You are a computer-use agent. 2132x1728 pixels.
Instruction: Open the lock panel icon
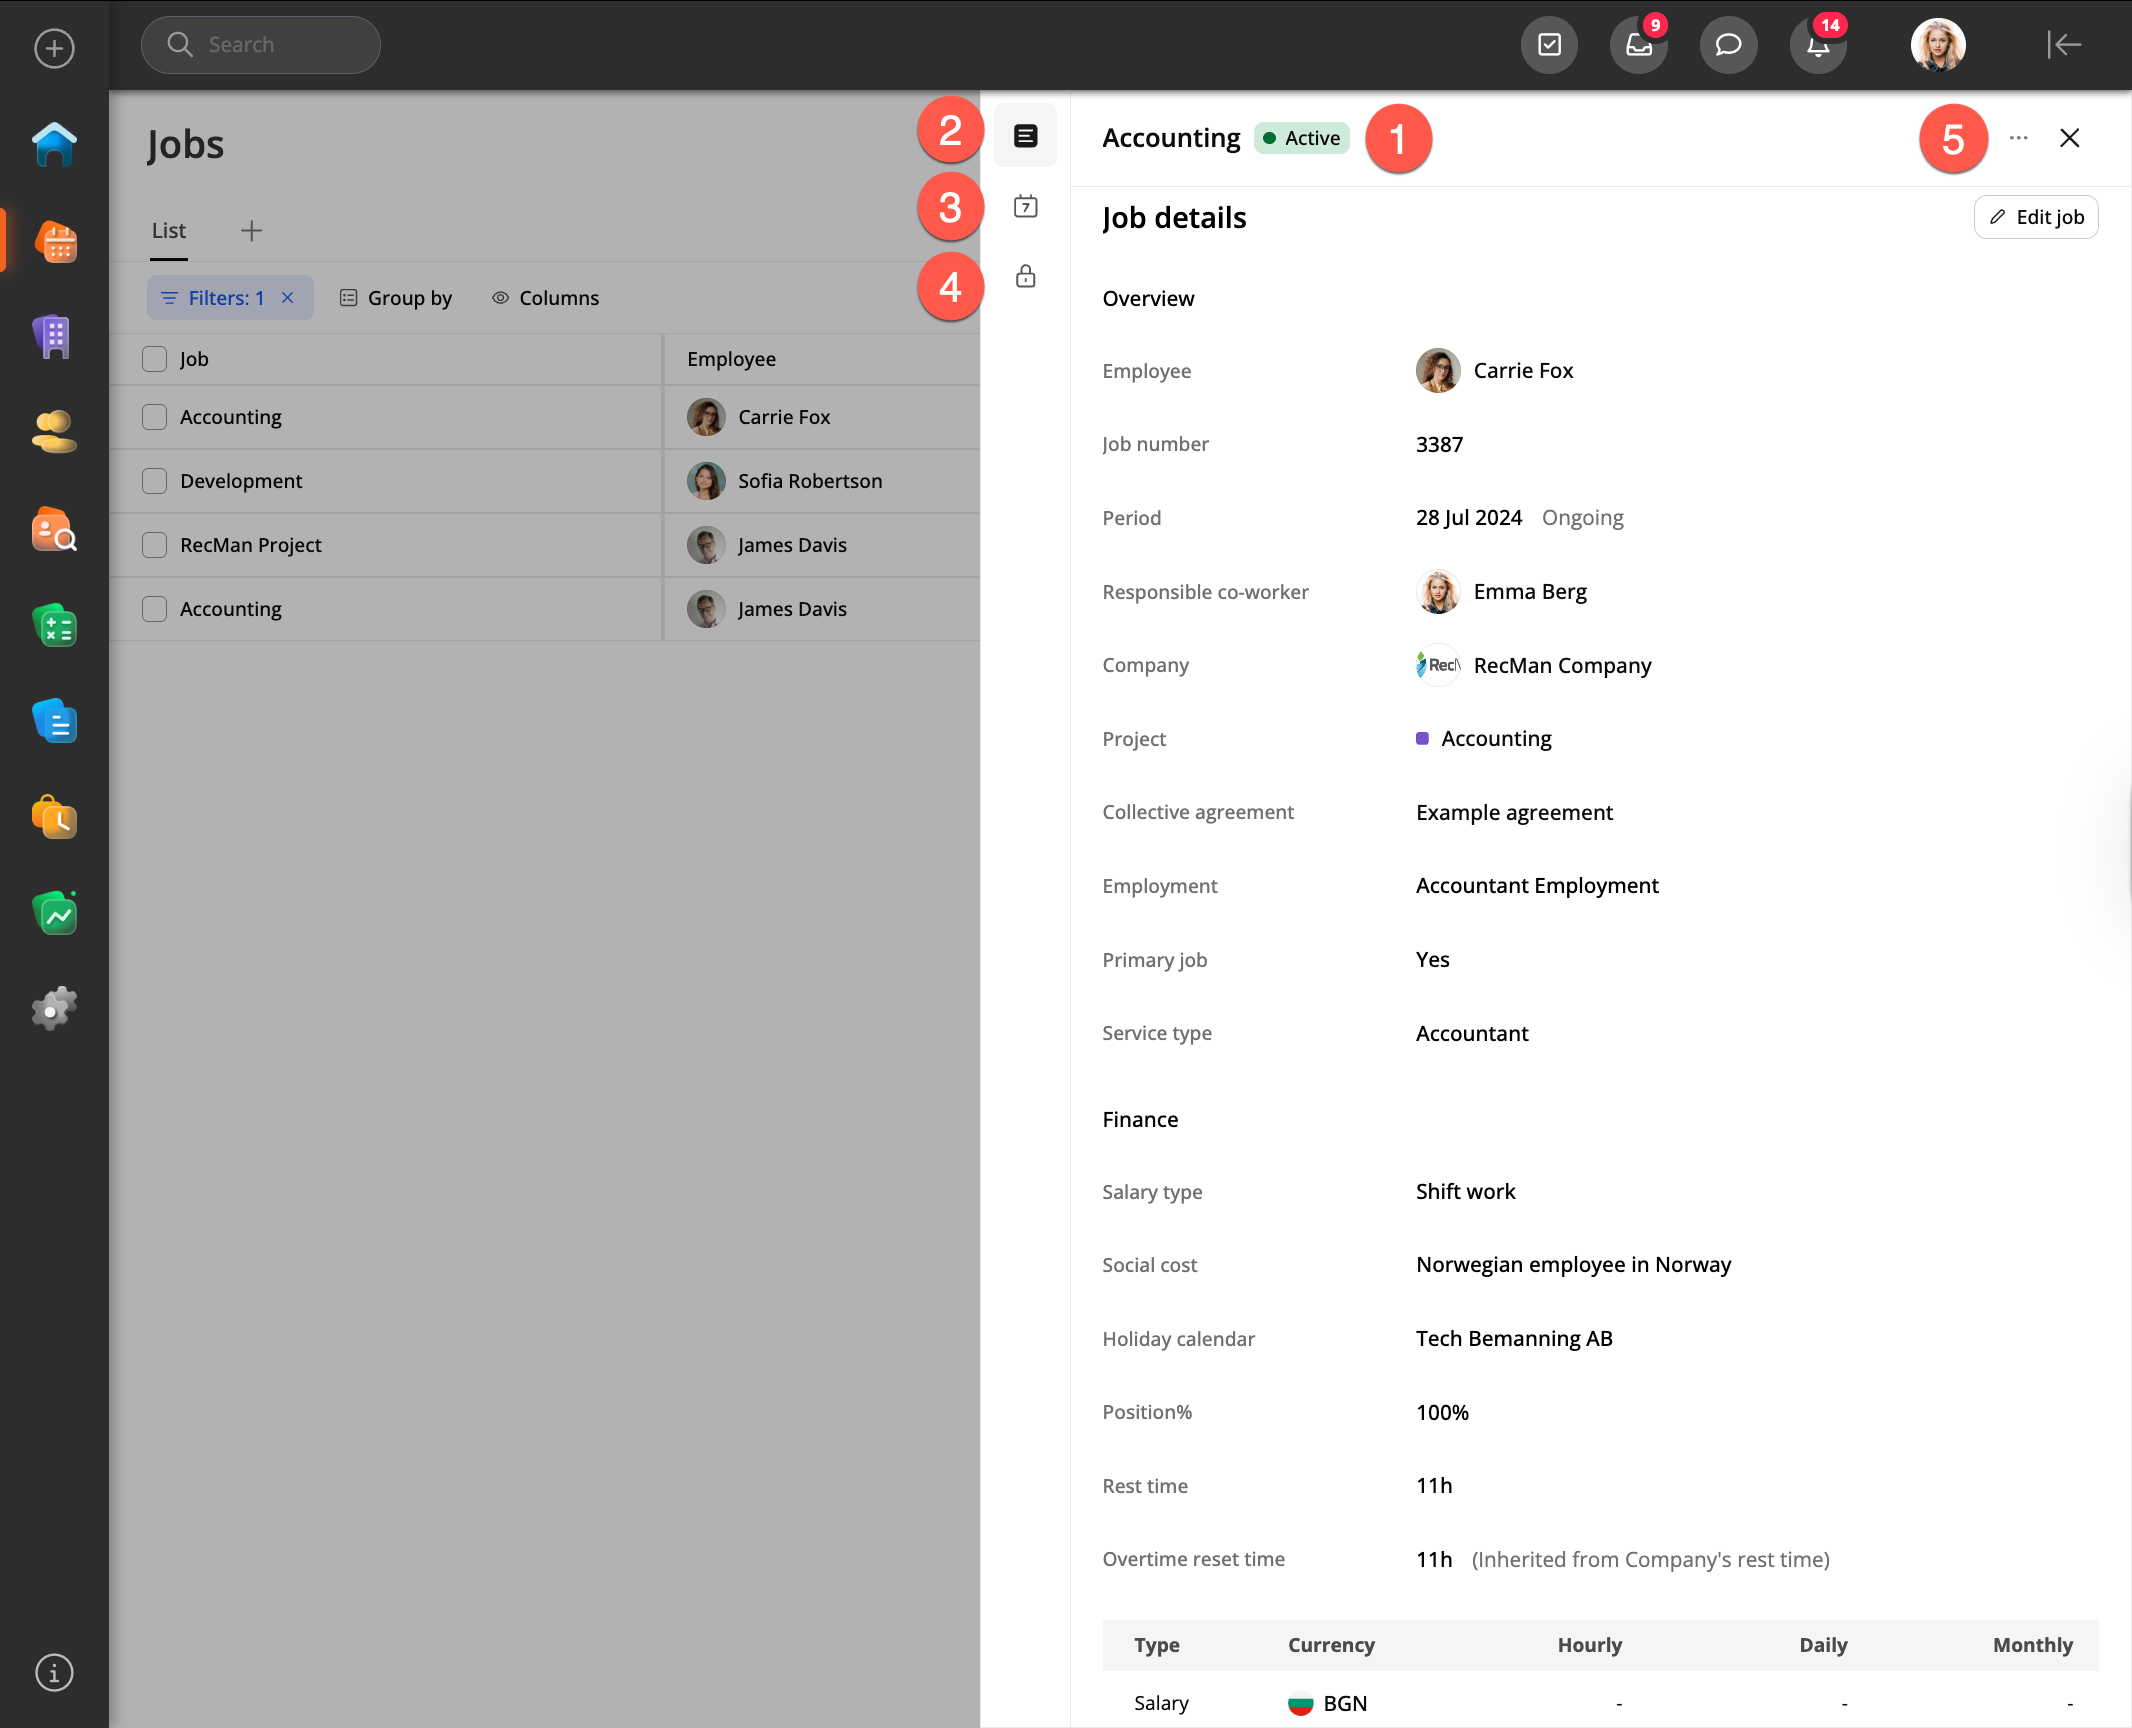[1025, 277]
